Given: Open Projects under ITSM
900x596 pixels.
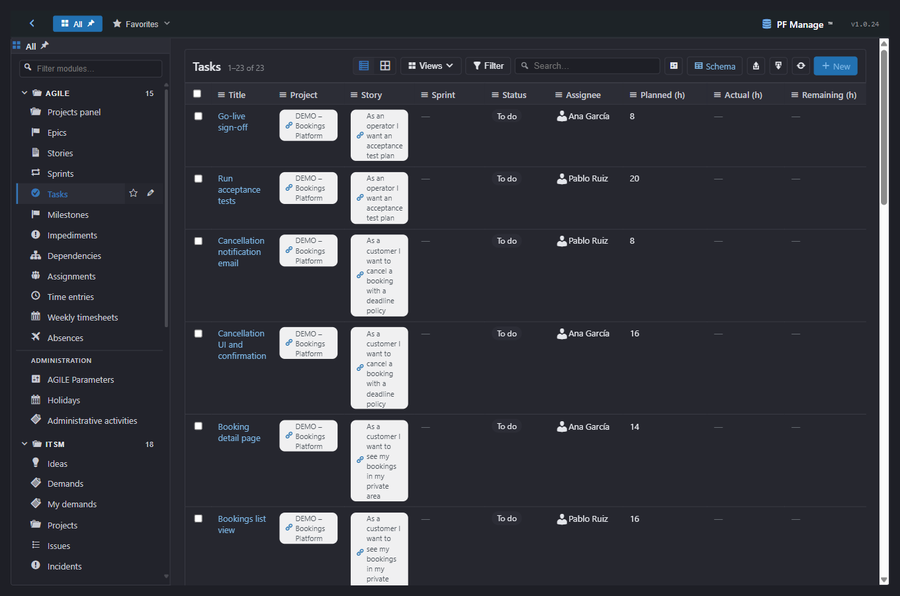Looking at the screenshot, I should coord(62,525).
